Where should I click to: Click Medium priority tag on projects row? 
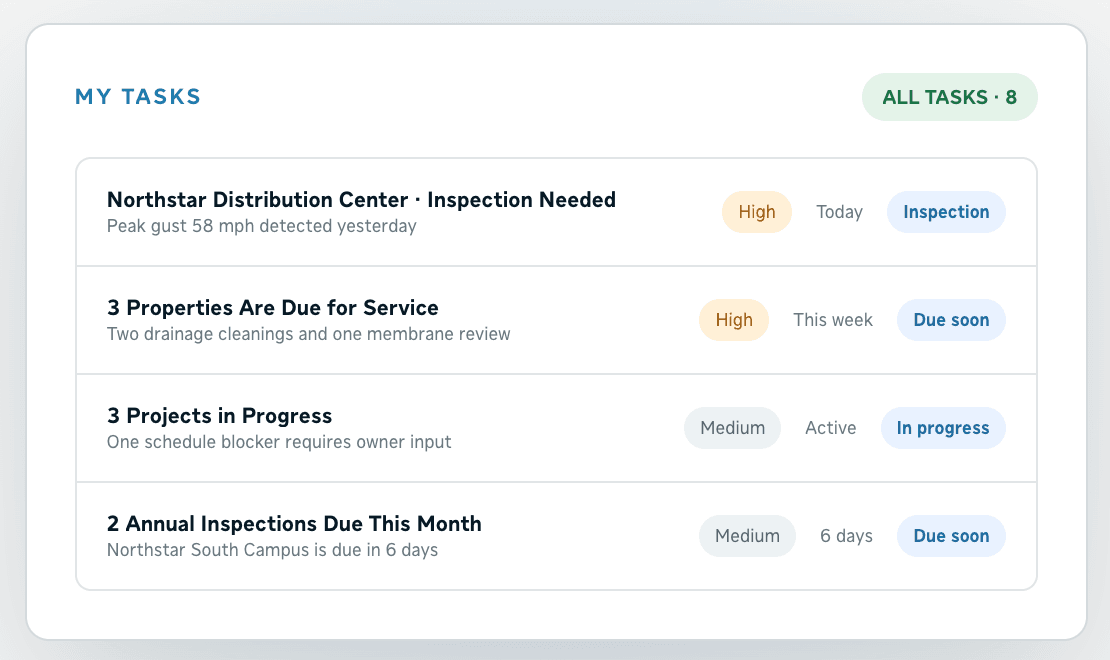732,428
